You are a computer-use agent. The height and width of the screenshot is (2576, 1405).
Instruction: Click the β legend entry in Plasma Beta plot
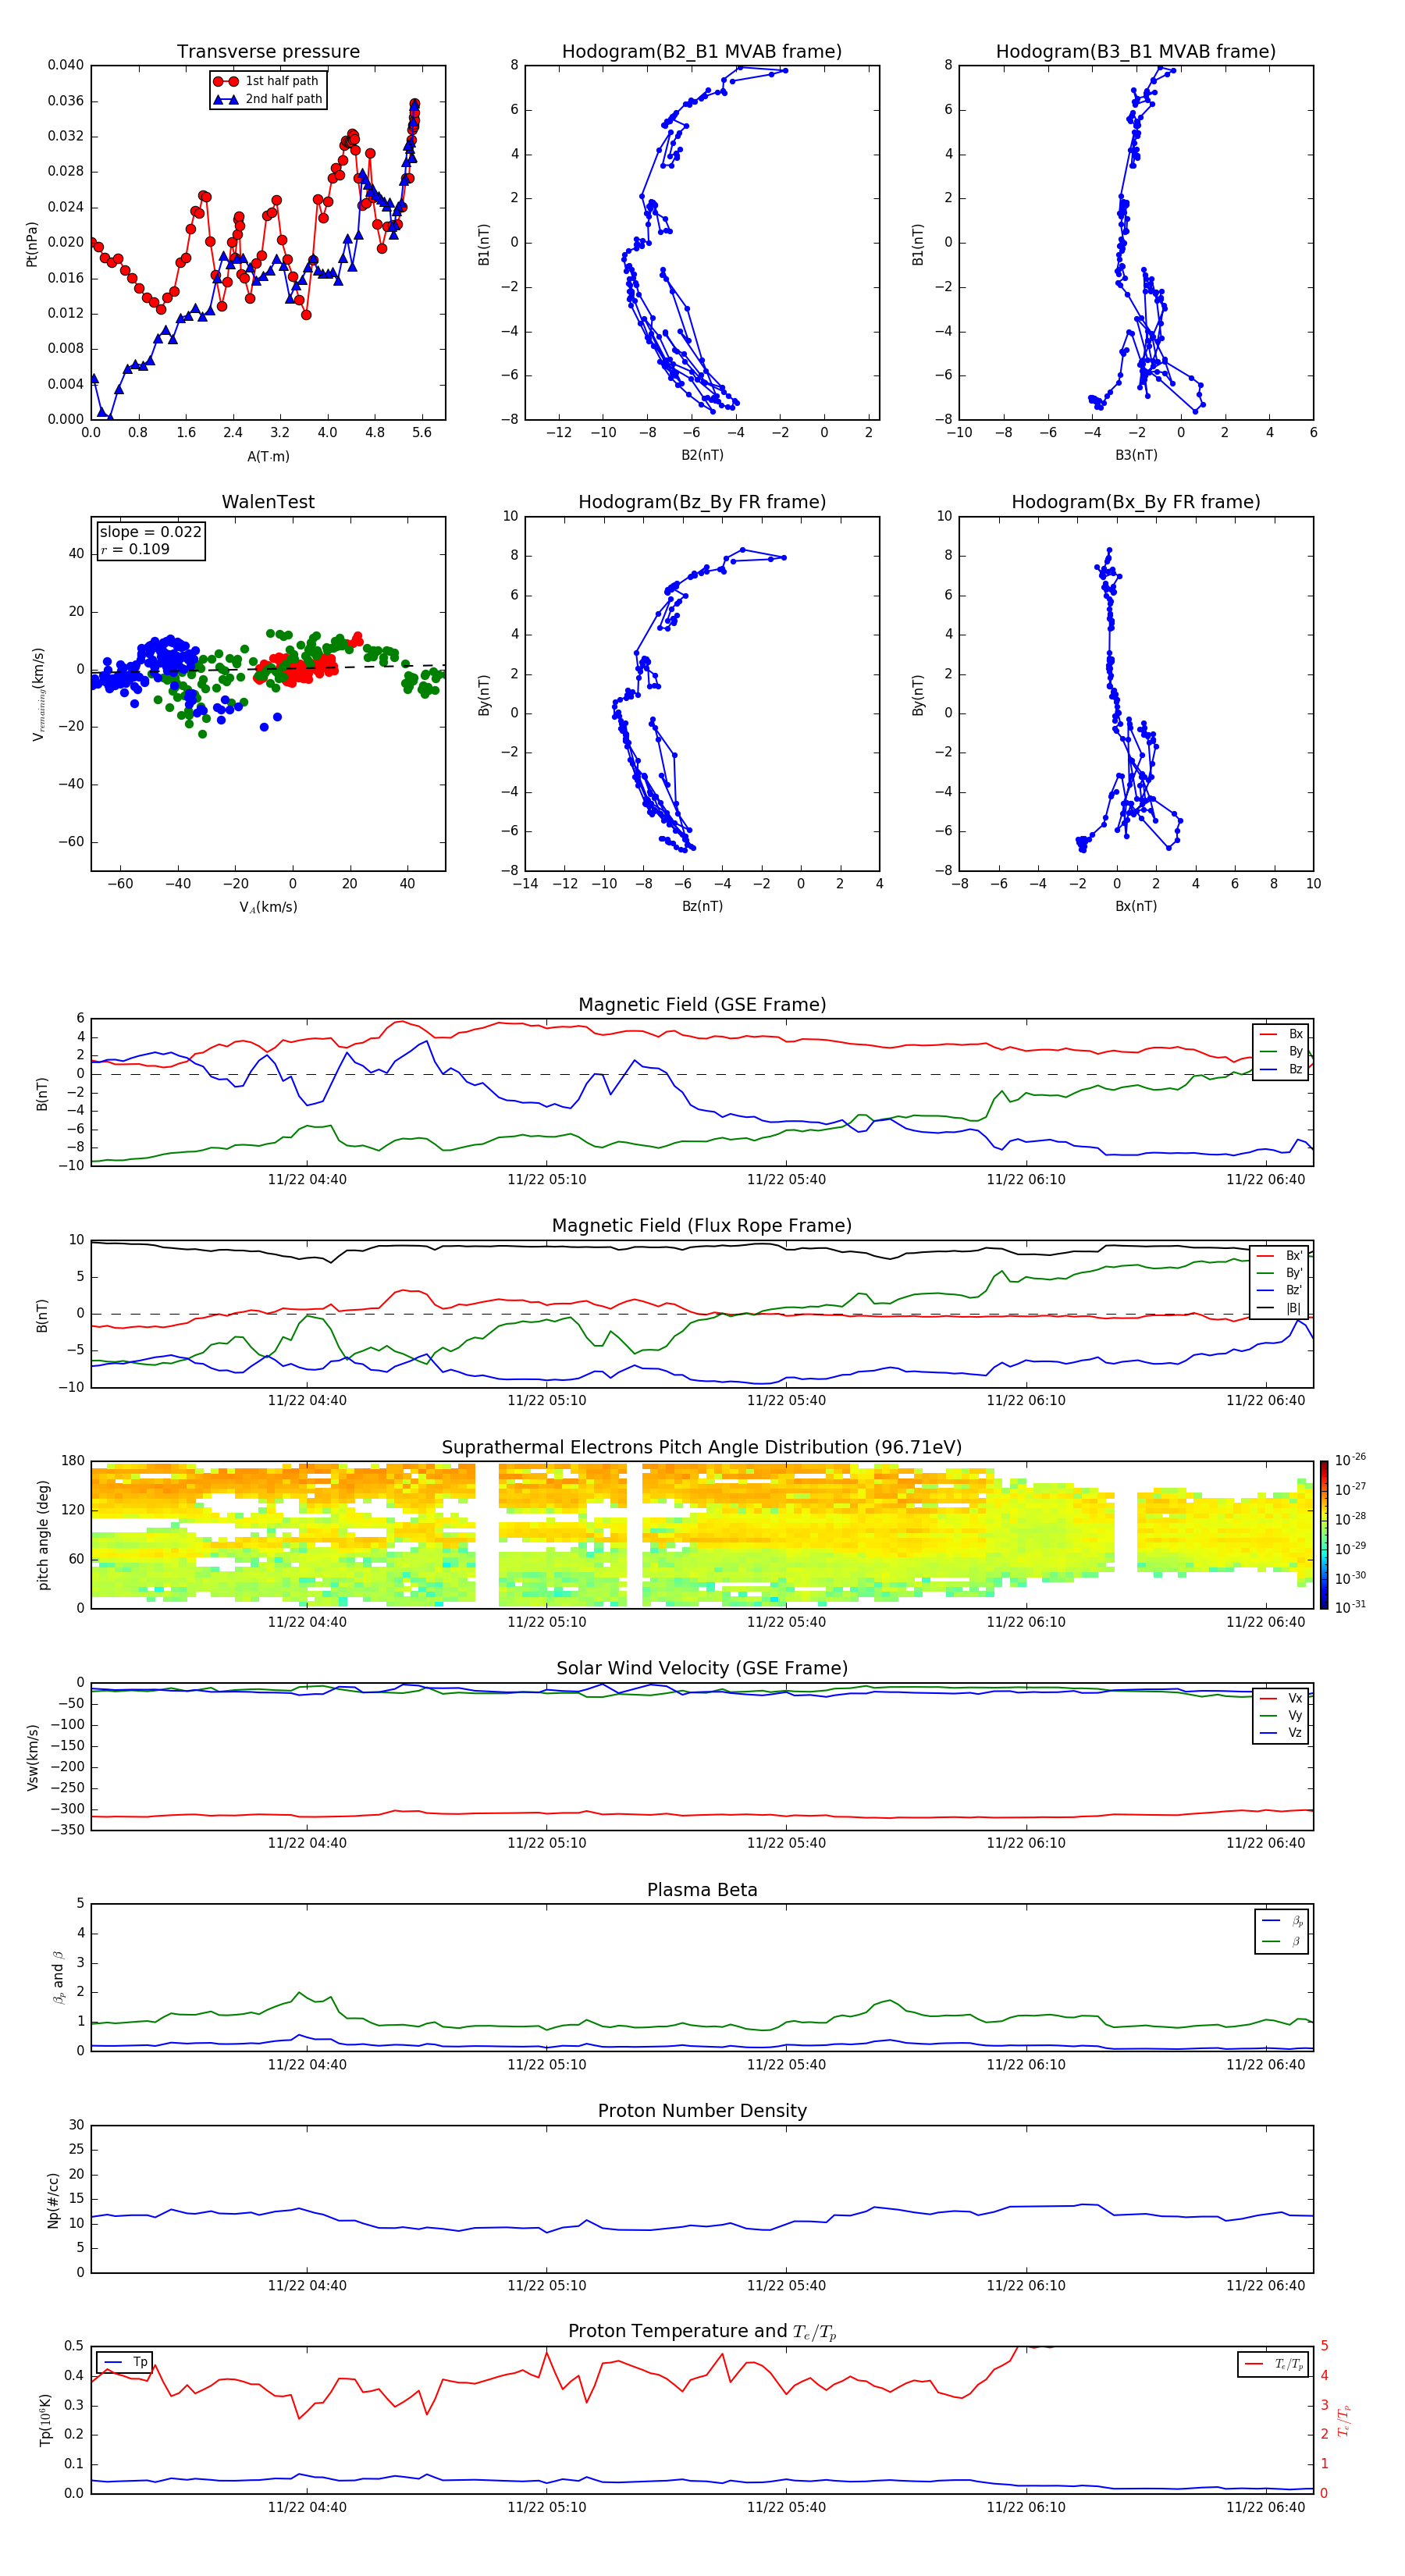pyautogui.click(x=1282, y=1941)
